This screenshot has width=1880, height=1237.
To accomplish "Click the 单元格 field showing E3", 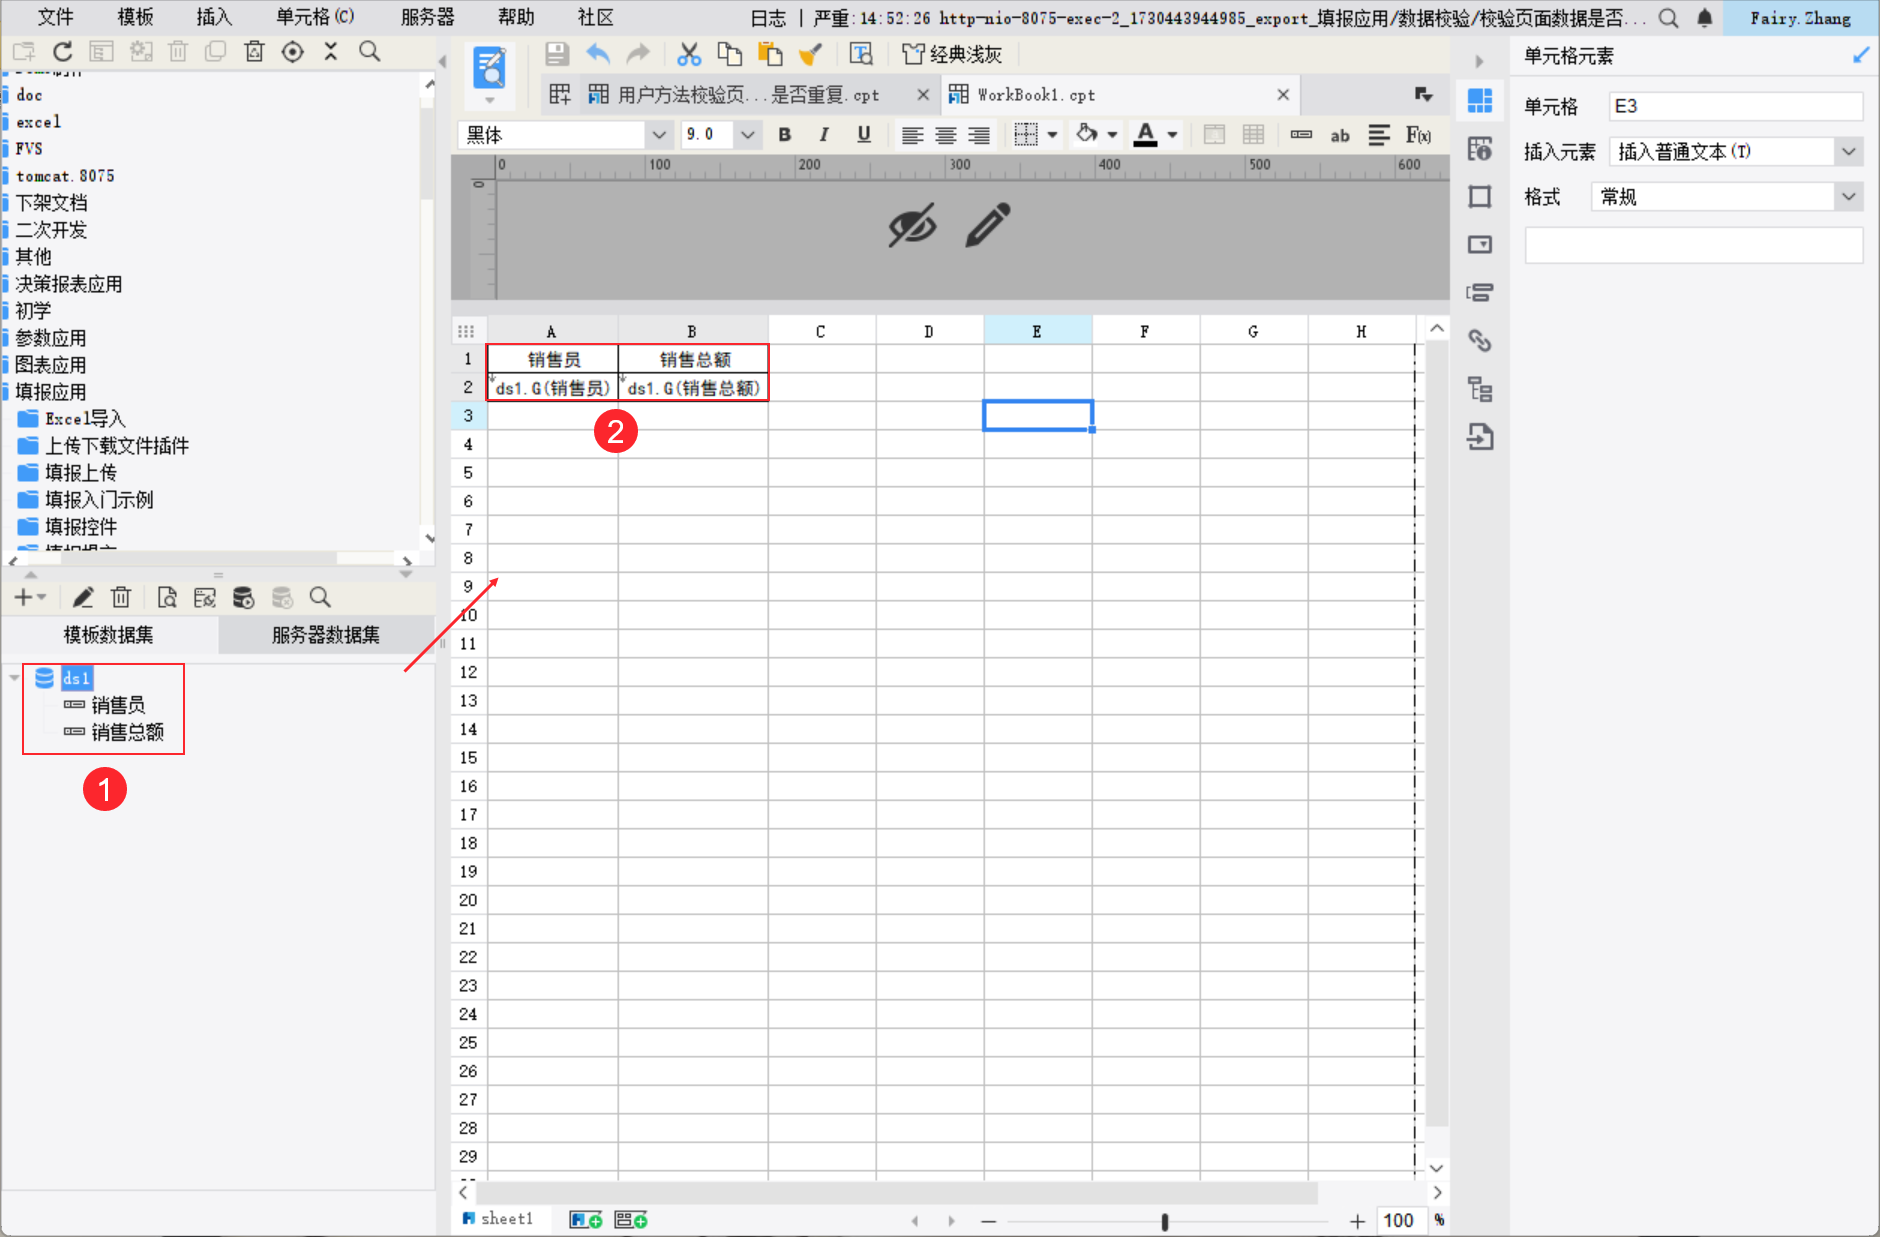I will point(1735,107).
